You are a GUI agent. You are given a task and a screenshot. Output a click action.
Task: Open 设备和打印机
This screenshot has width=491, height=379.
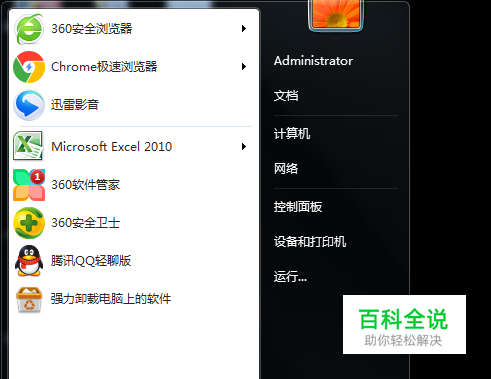click(310, 242)
